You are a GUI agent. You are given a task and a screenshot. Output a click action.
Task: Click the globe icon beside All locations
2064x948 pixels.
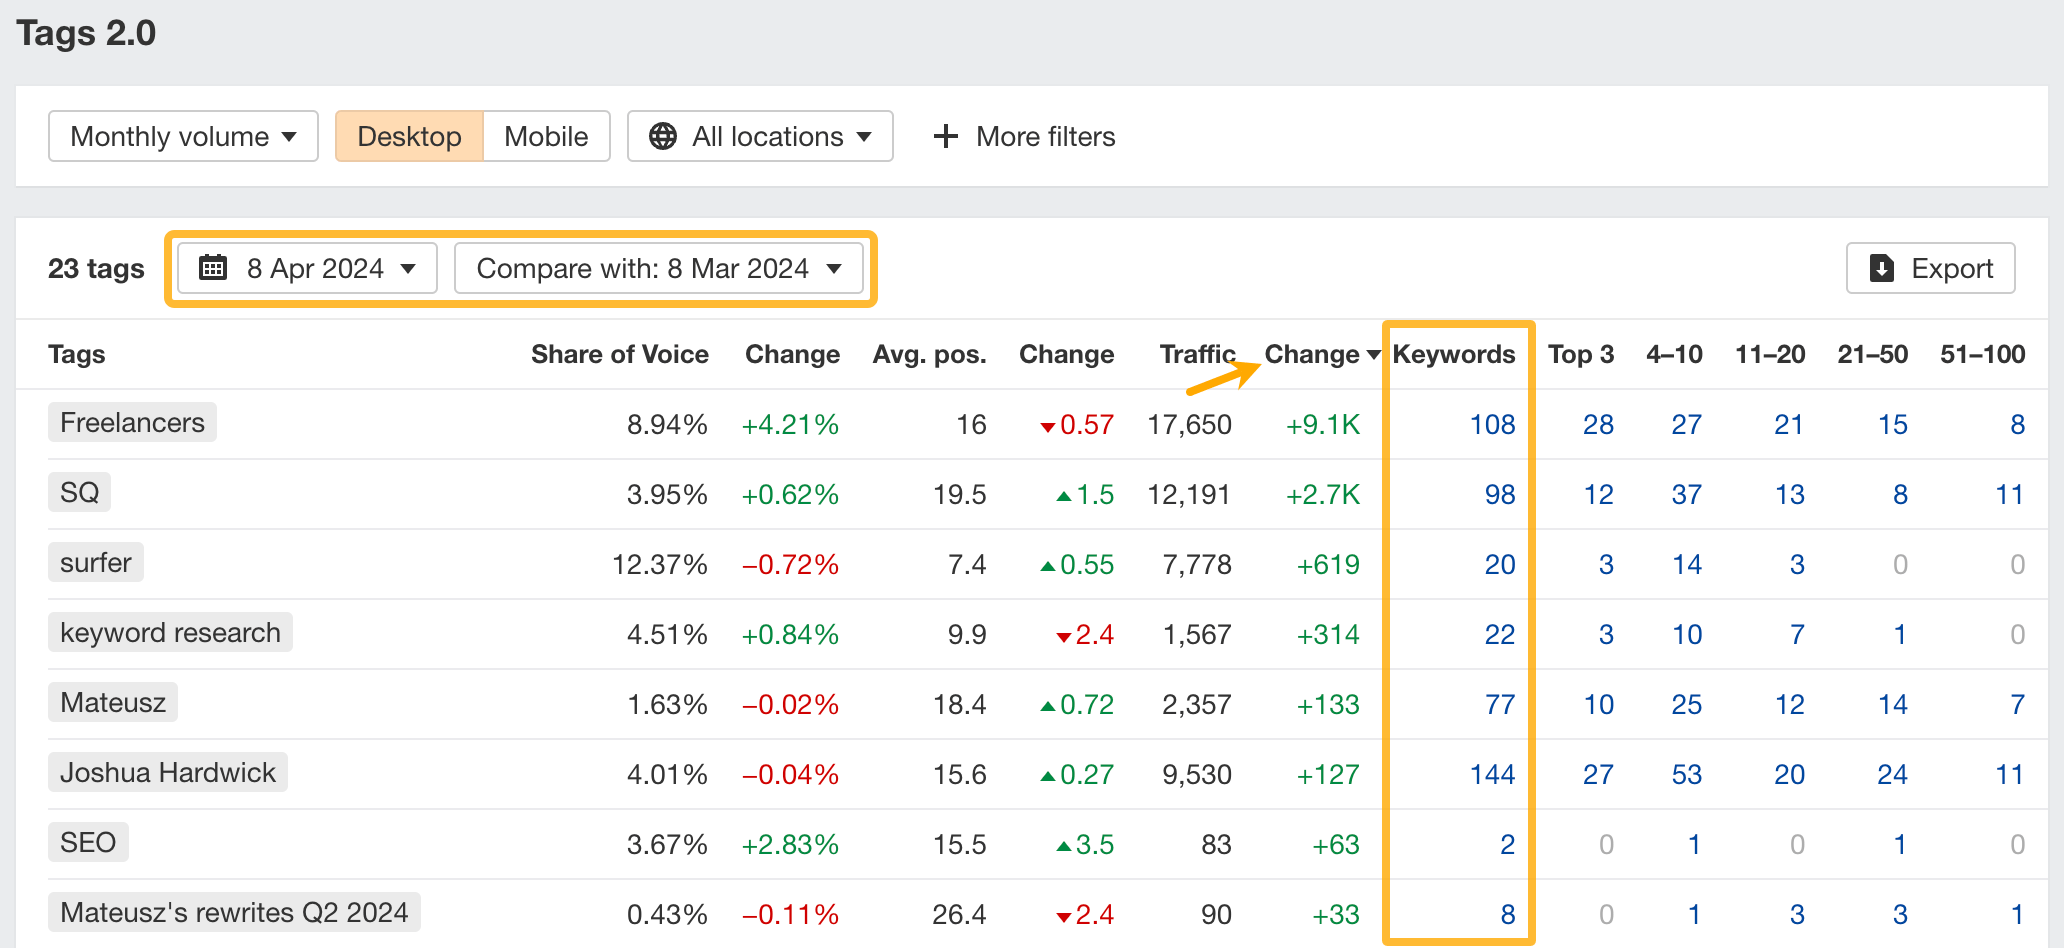[x=663, y=136]
